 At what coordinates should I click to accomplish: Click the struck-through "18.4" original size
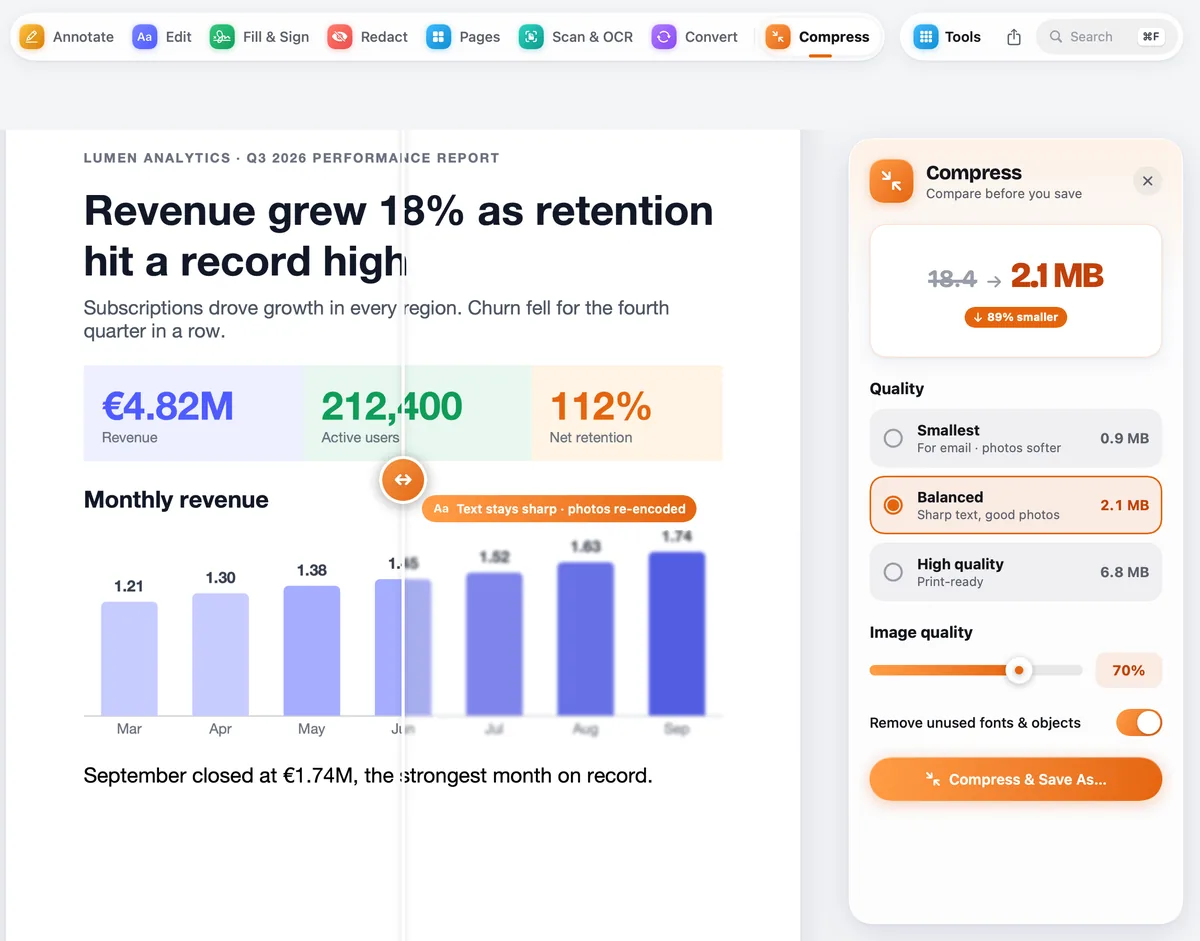pyautogui.click(x=952, y=279)
